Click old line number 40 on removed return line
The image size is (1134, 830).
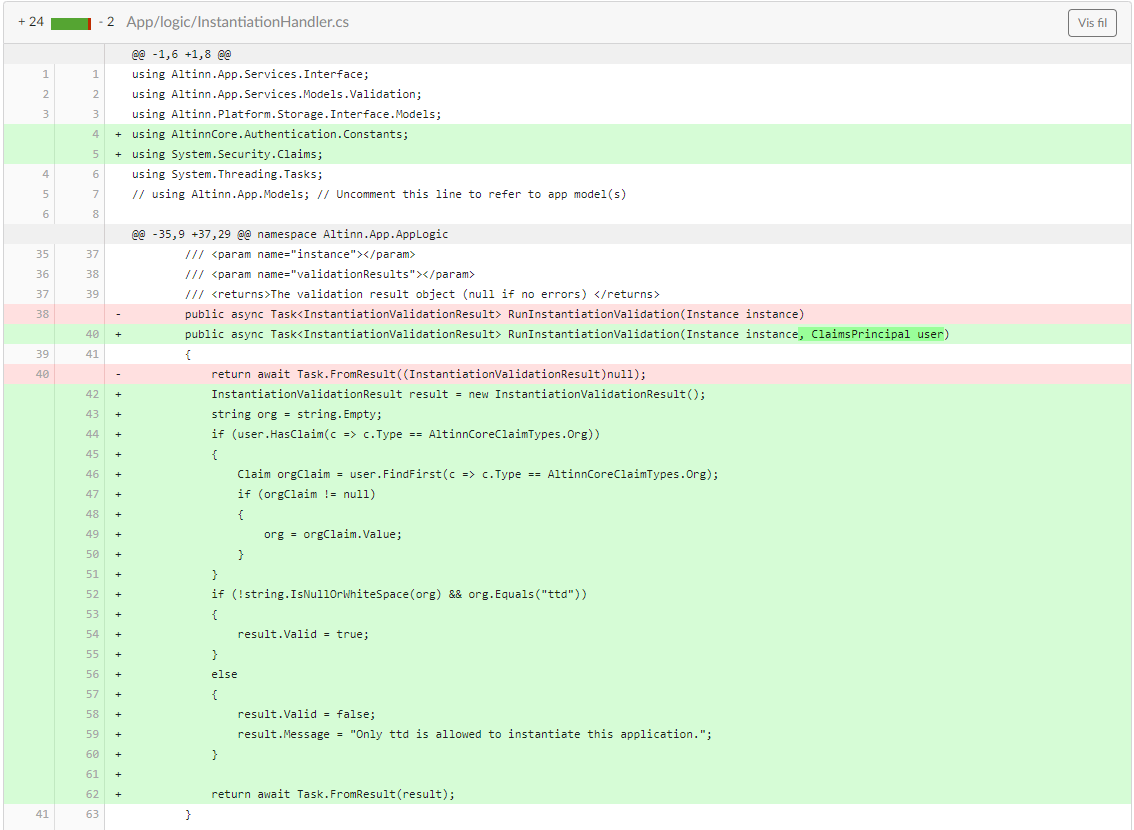(x=43, y=375)
